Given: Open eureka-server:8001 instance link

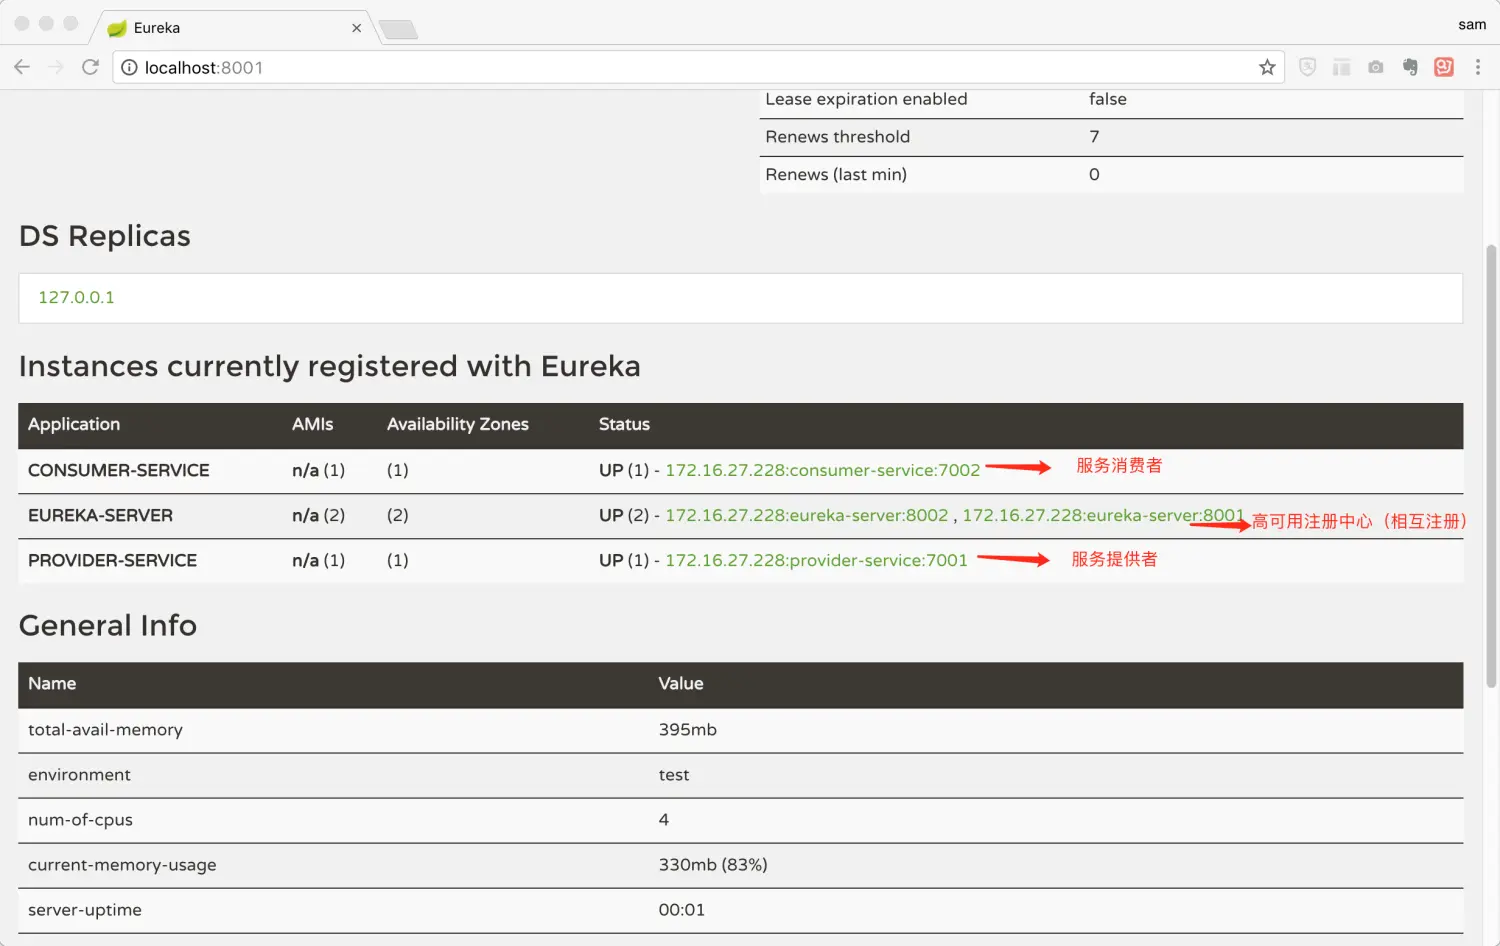Looking at the screenshot, I should pyautogui.click(x=1103, y=515).
